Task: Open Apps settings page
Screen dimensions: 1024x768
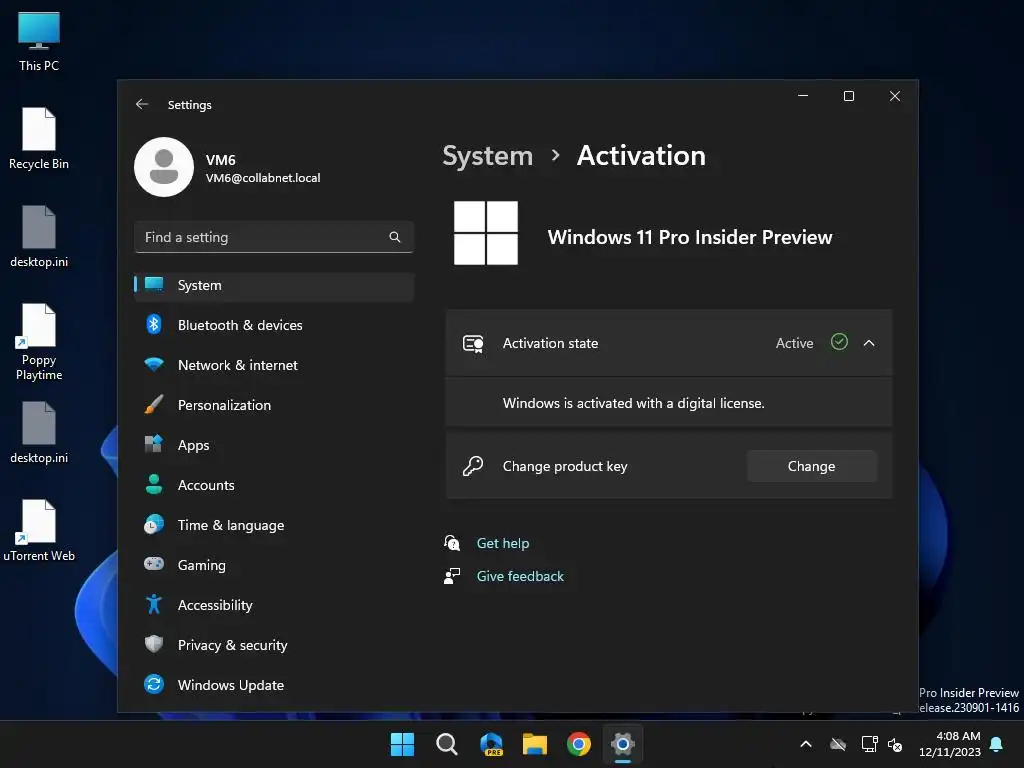Action: pos(274,445)
